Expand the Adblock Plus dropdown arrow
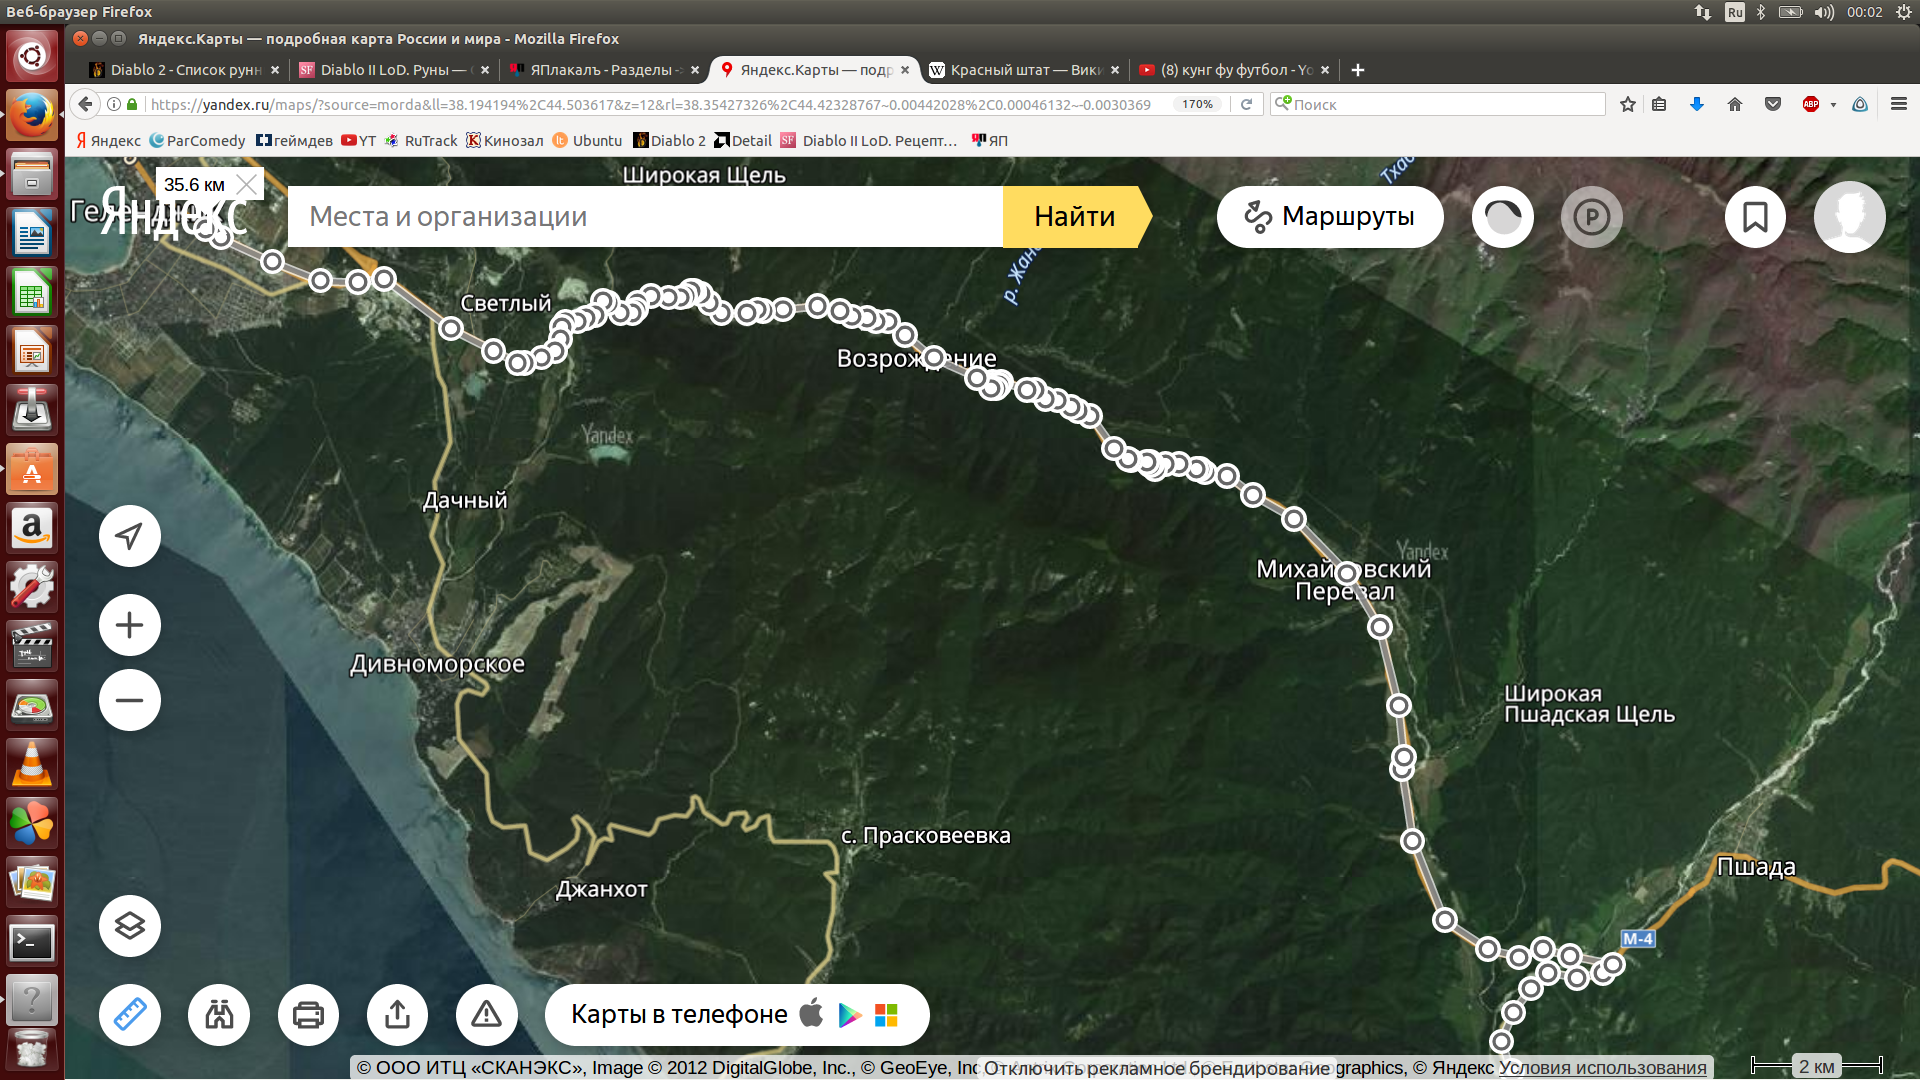 pos(1833,104)
